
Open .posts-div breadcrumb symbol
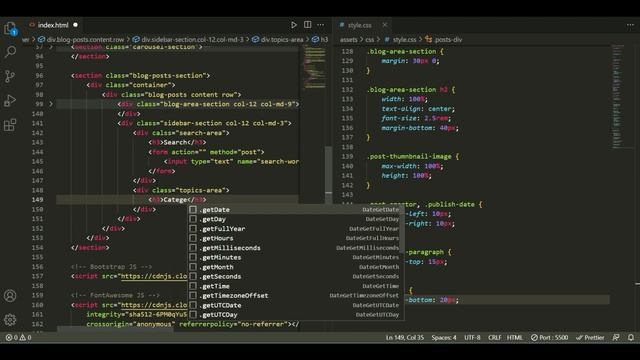click(444, 40)
